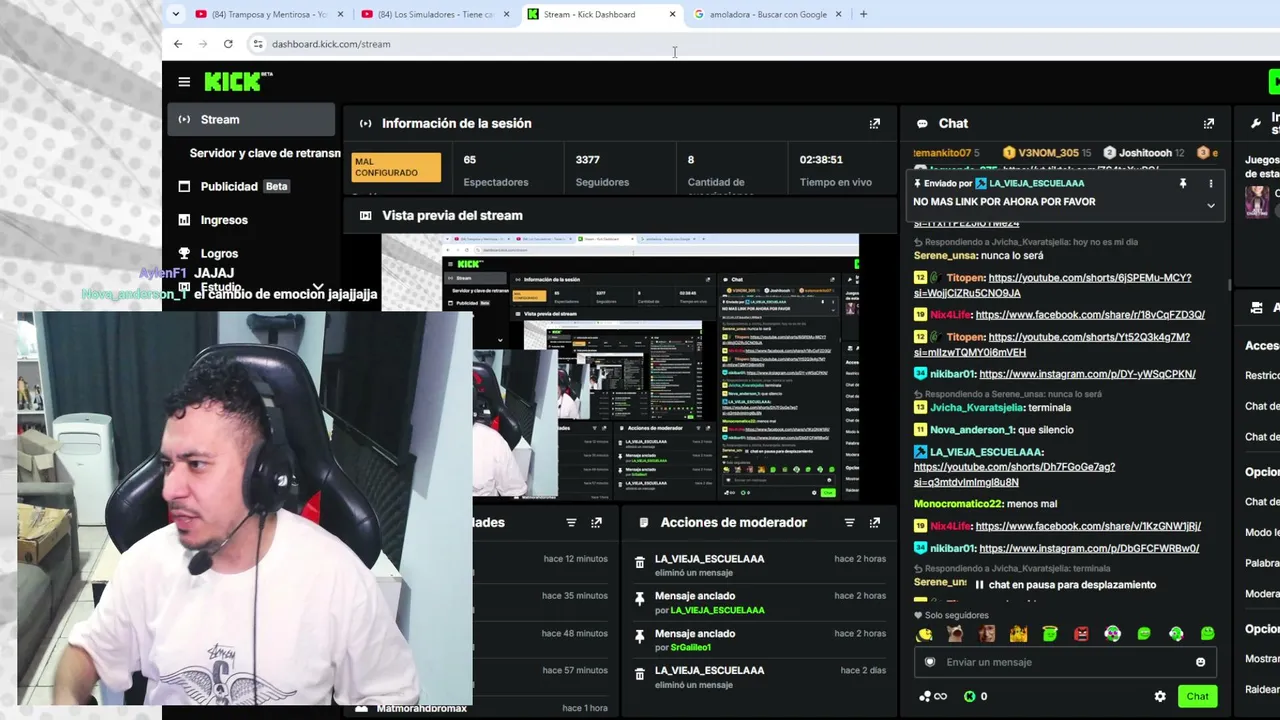1280x720 pixels.
Task: Click username Nova_anderson_1 in chat
Action: [971, 430]
